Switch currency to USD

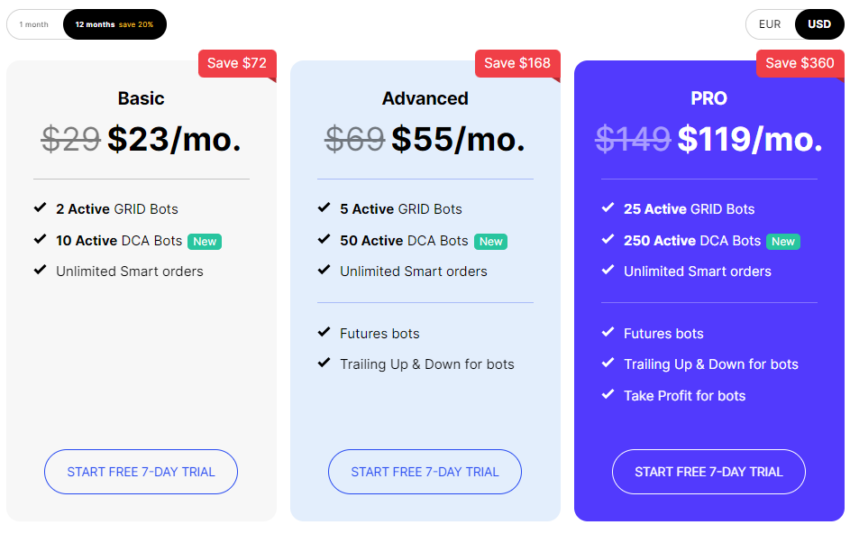819,24
